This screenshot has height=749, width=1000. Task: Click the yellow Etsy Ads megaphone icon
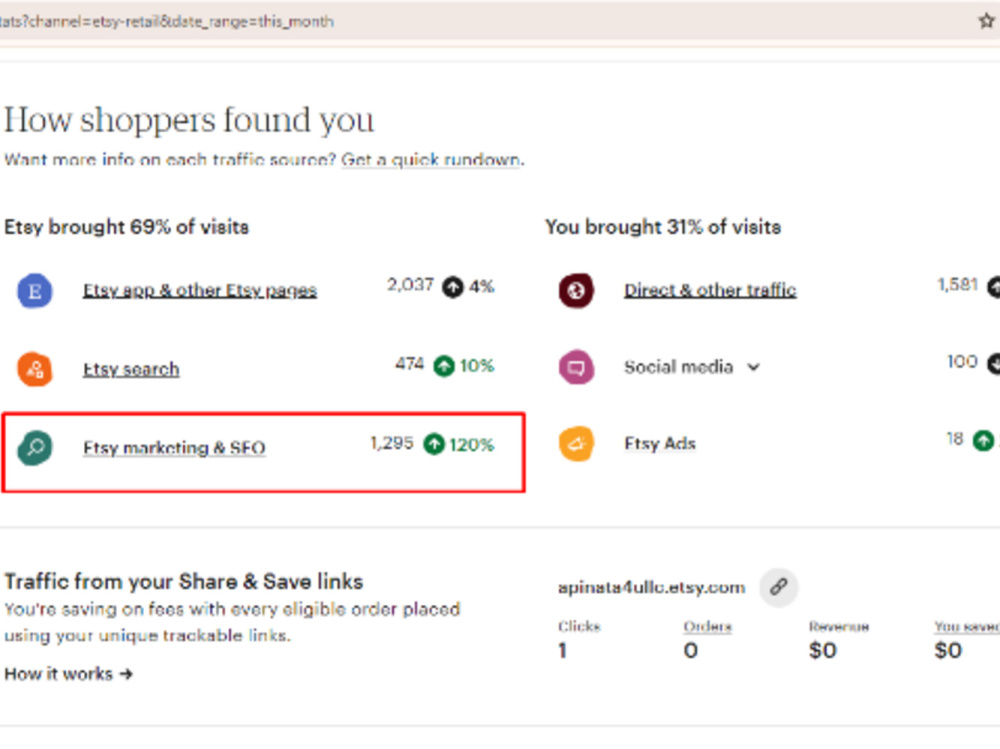(576, 443)
